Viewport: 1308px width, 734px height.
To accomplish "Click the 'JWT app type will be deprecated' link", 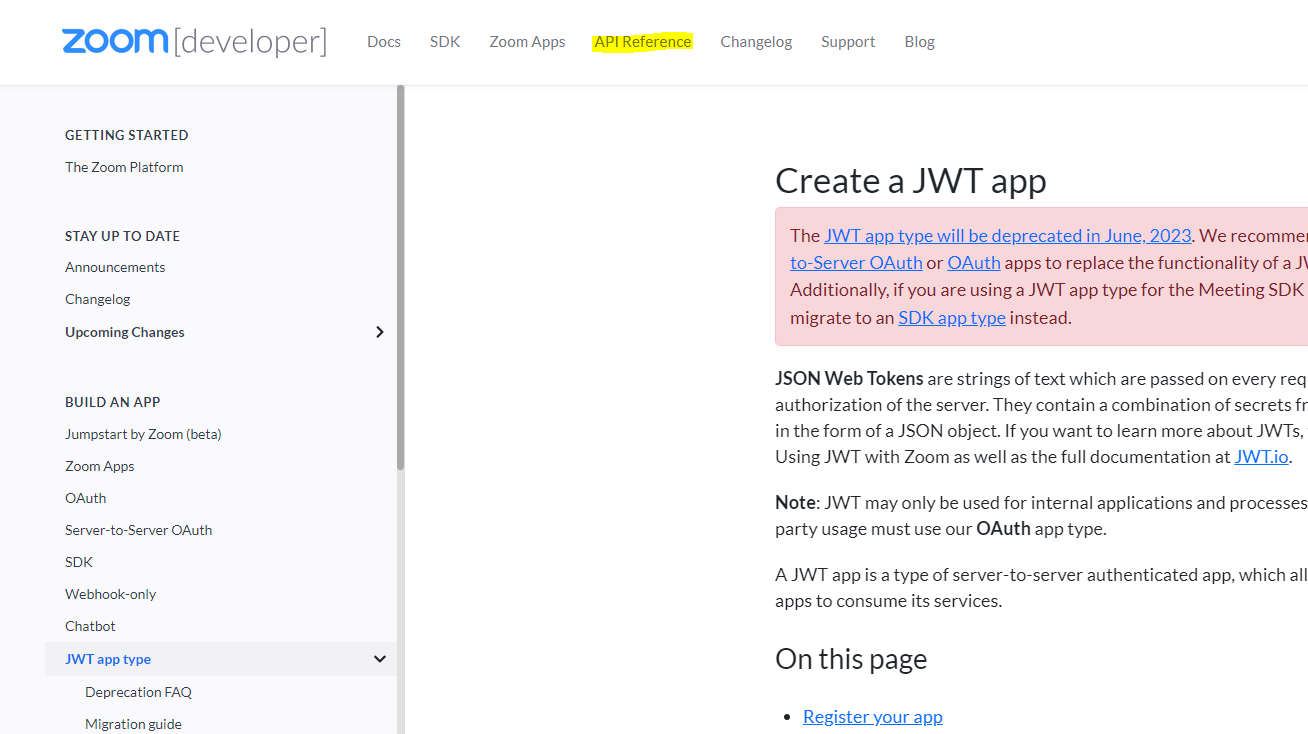I will point(1008,236).
